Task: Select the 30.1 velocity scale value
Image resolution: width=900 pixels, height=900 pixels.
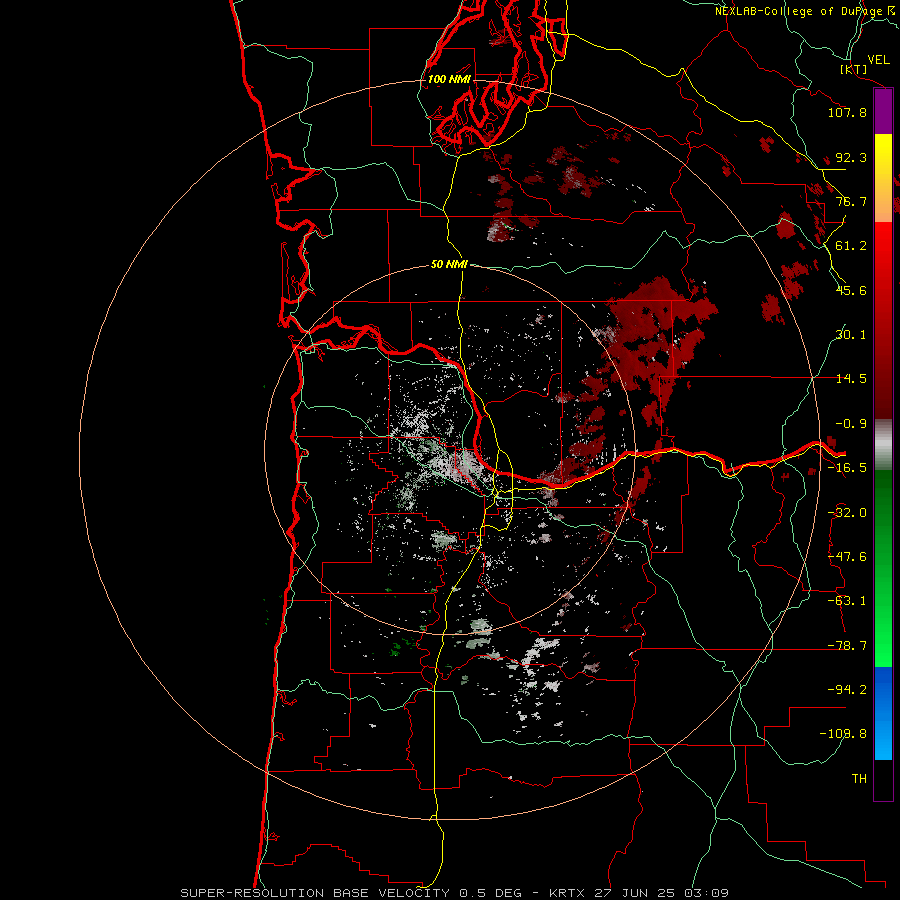Action: coord(851,335)
